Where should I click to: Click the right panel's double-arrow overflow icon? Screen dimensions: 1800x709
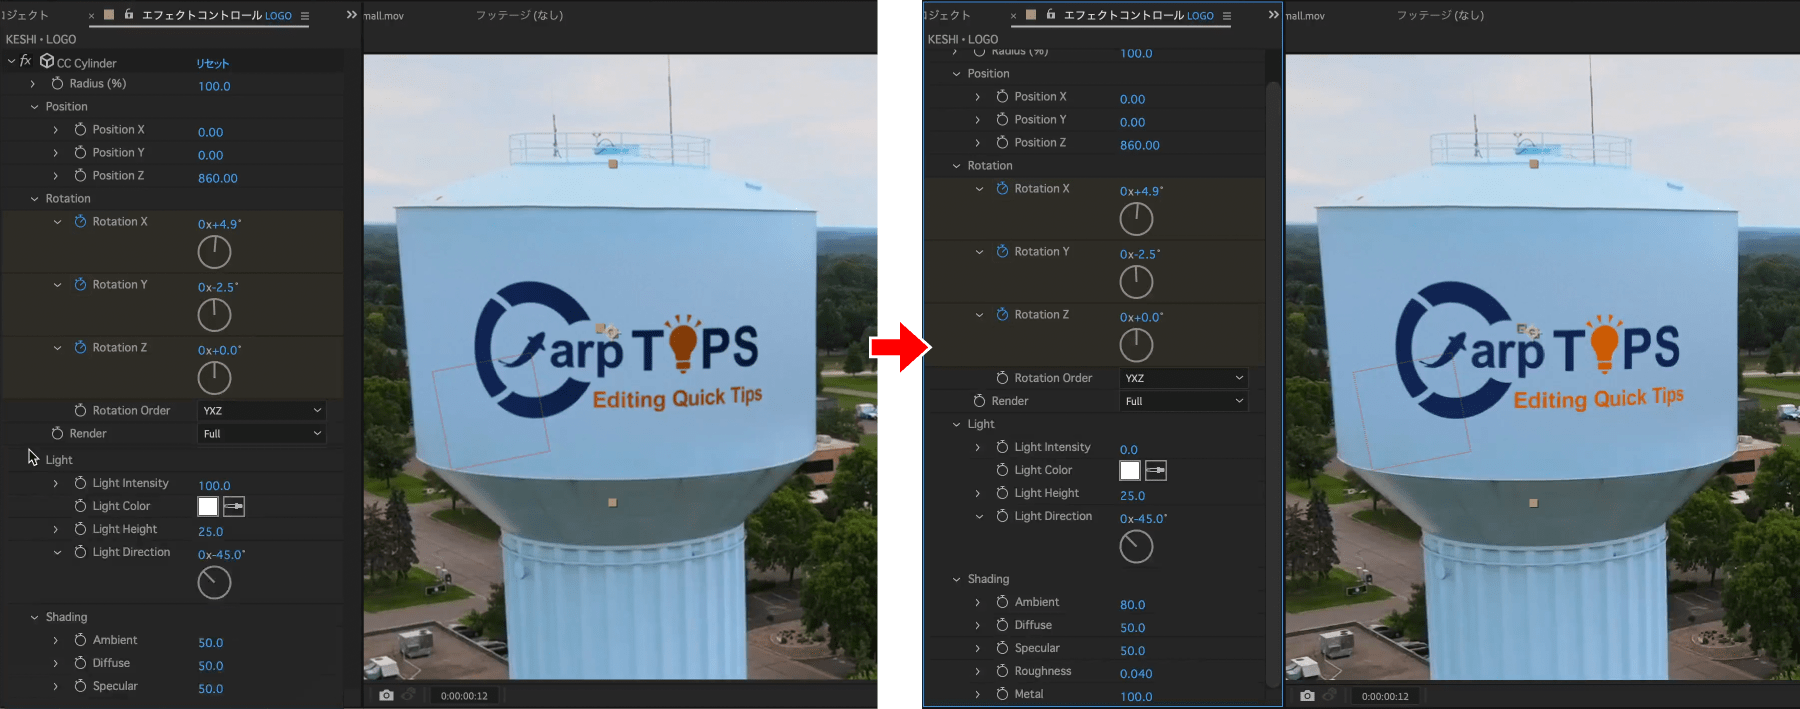[x=1273, y=15]
